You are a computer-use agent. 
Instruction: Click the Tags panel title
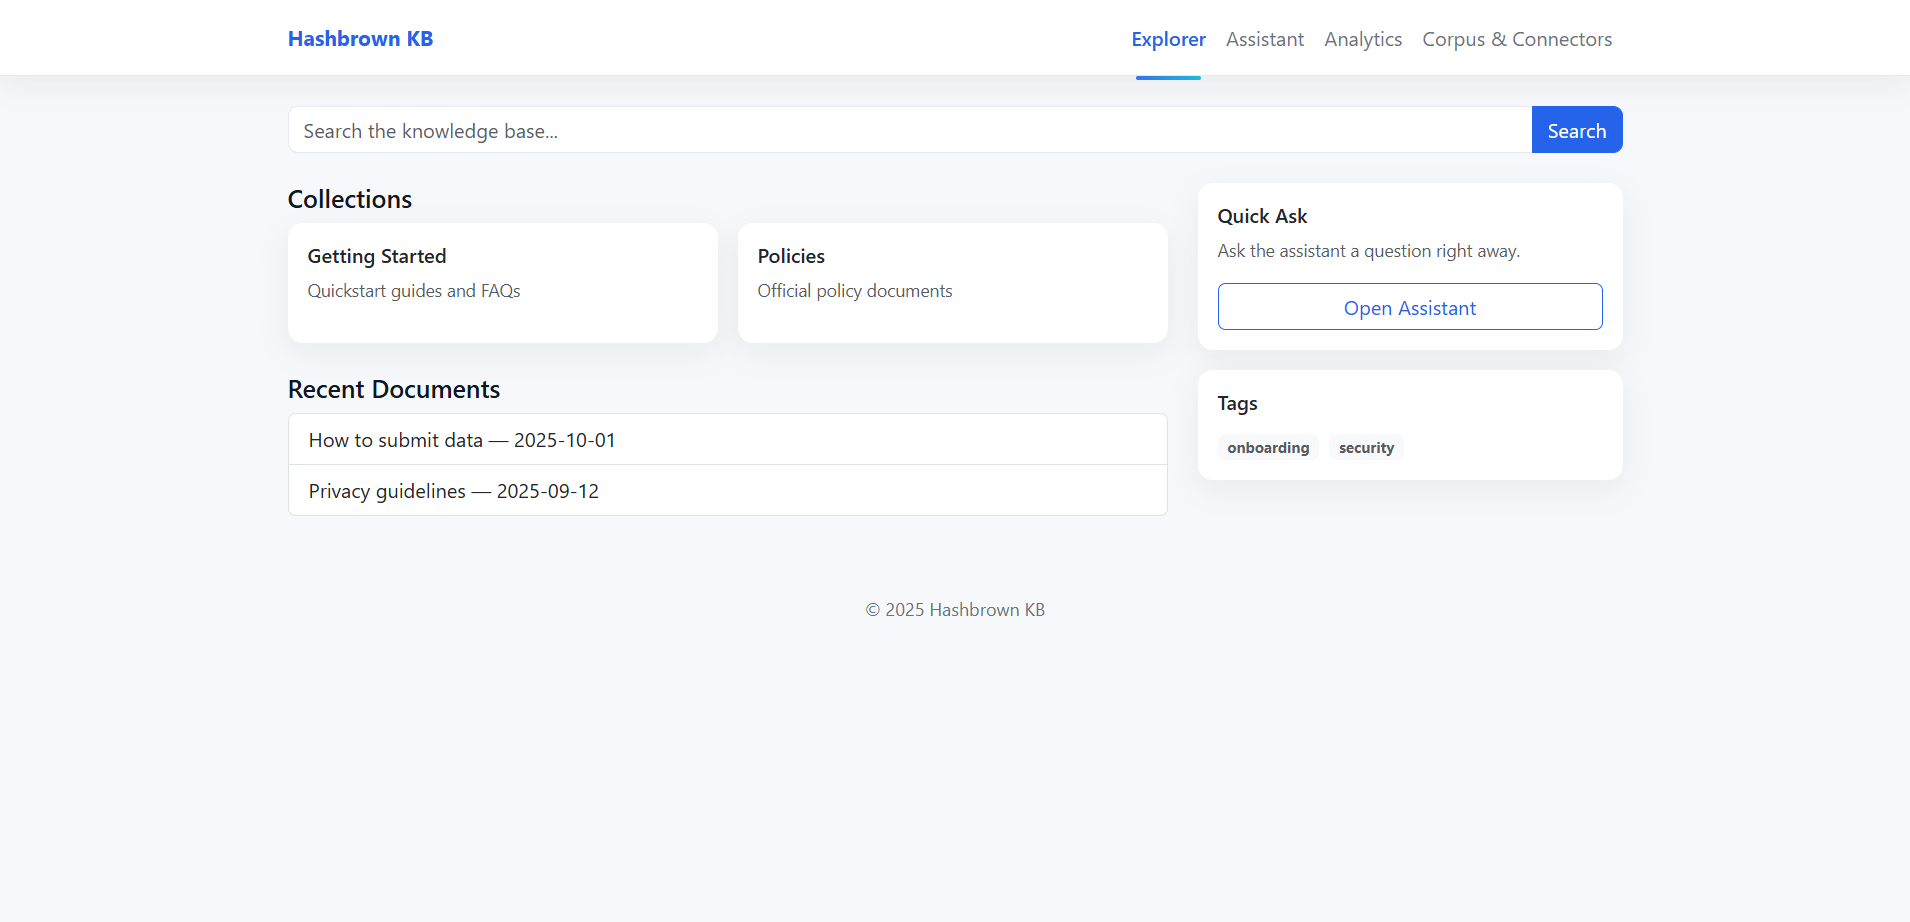[x=1236, y=403]
